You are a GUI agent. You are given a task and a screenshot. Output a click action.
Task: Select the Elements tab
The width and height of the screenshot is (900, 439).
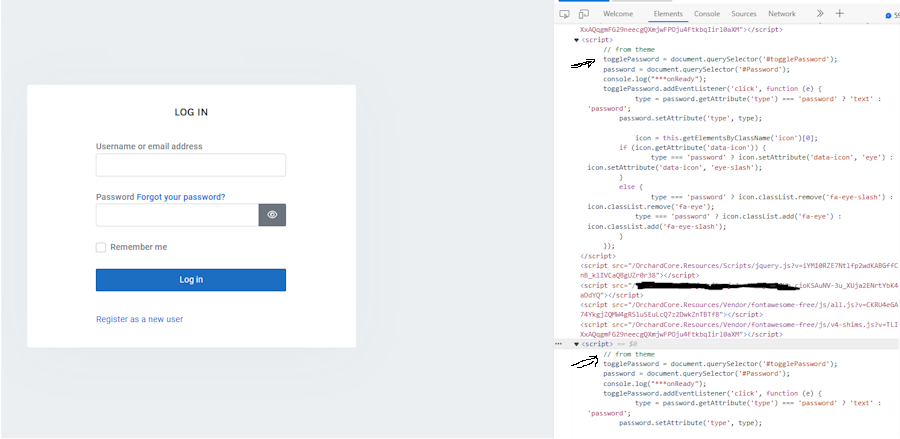coord(668,14)
